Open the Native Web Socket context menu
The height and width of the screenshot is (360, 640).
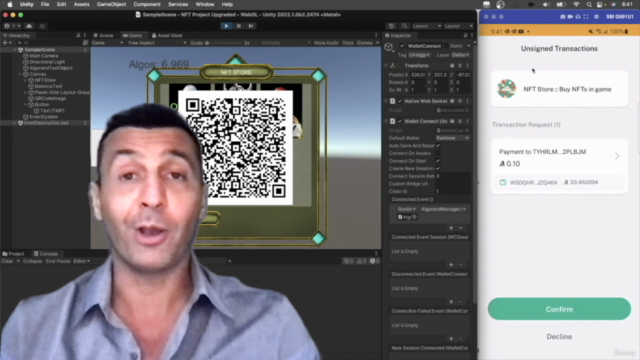pyautogui.click(x=468, y=101)
